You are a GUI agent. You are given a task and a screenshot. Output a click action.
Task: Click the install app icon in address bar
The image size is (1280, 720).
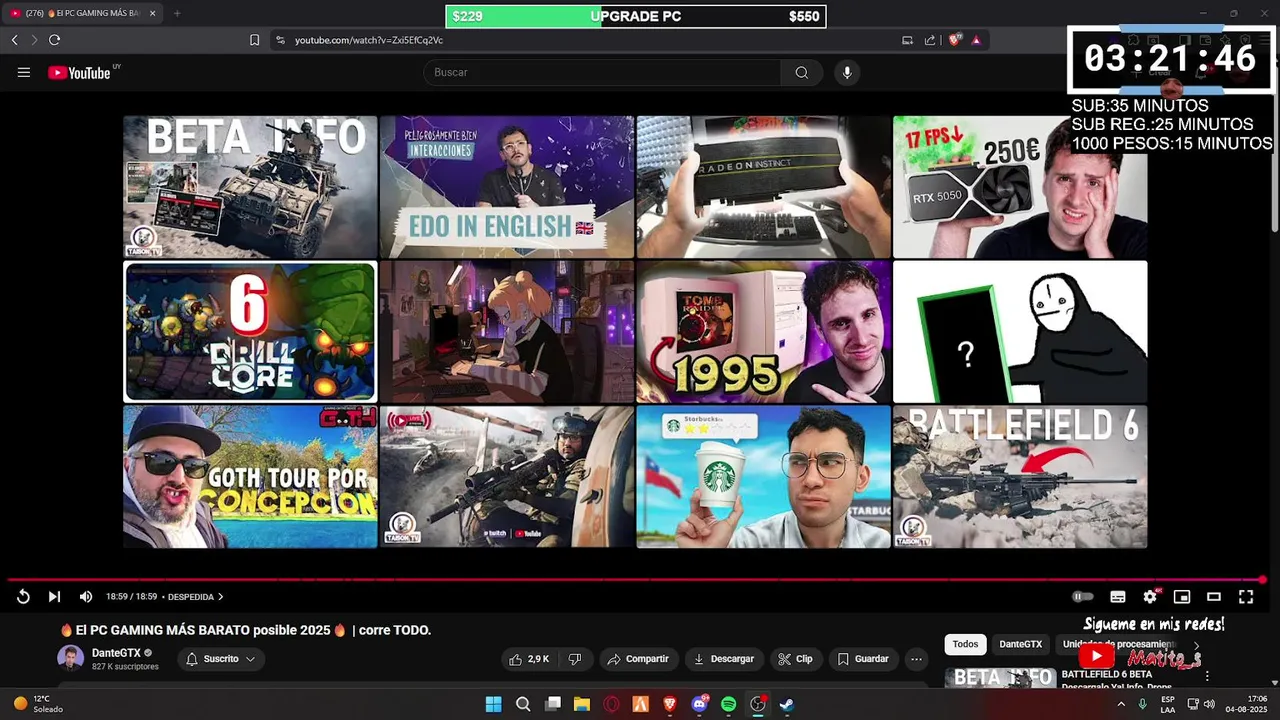[907, 40]
